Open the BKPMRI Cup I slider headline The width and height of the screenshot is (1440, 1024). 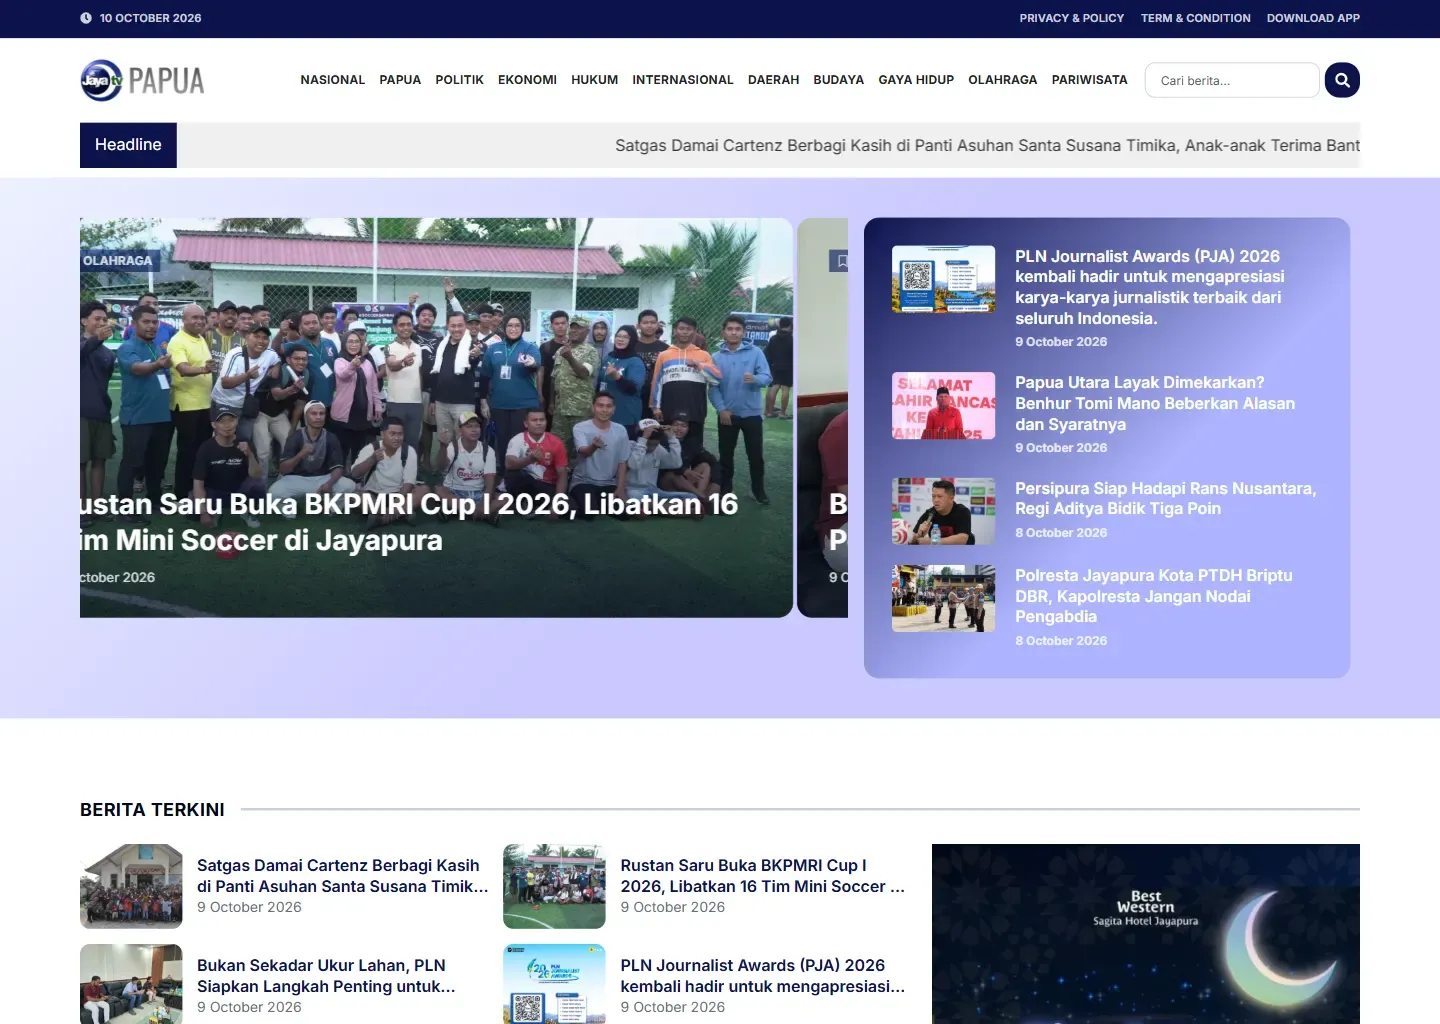tap(409, 522)
